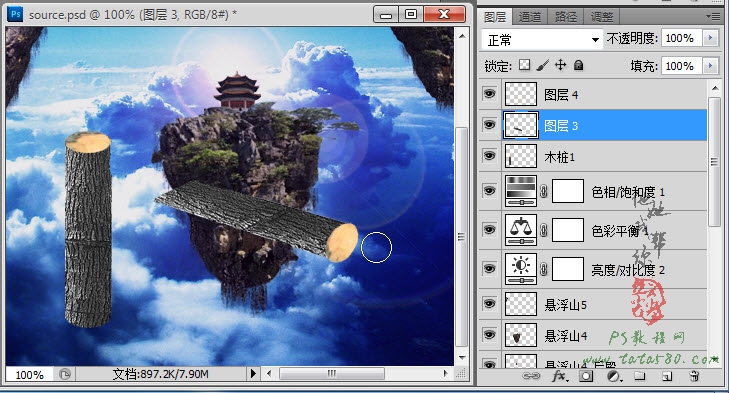The image size is (729, 393).
Task: Lock transparent pixels icon
Action: (x=524, y=65)
